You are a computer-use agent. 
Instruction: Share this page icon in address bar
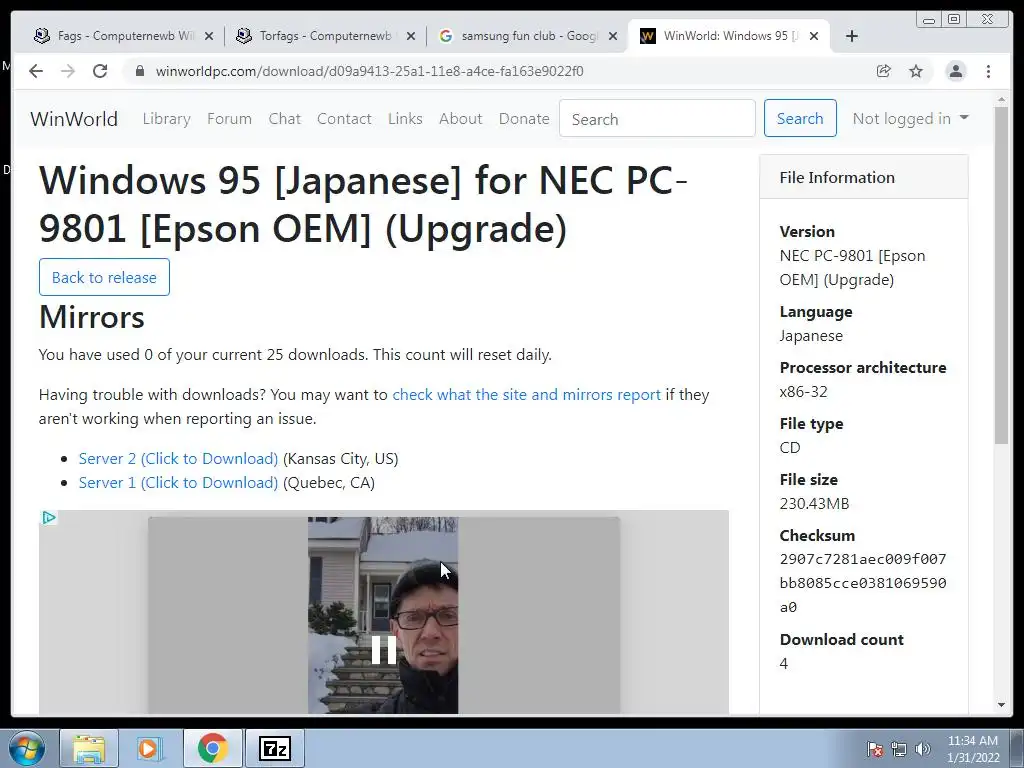pyautogui.click(x=884, y=71)
